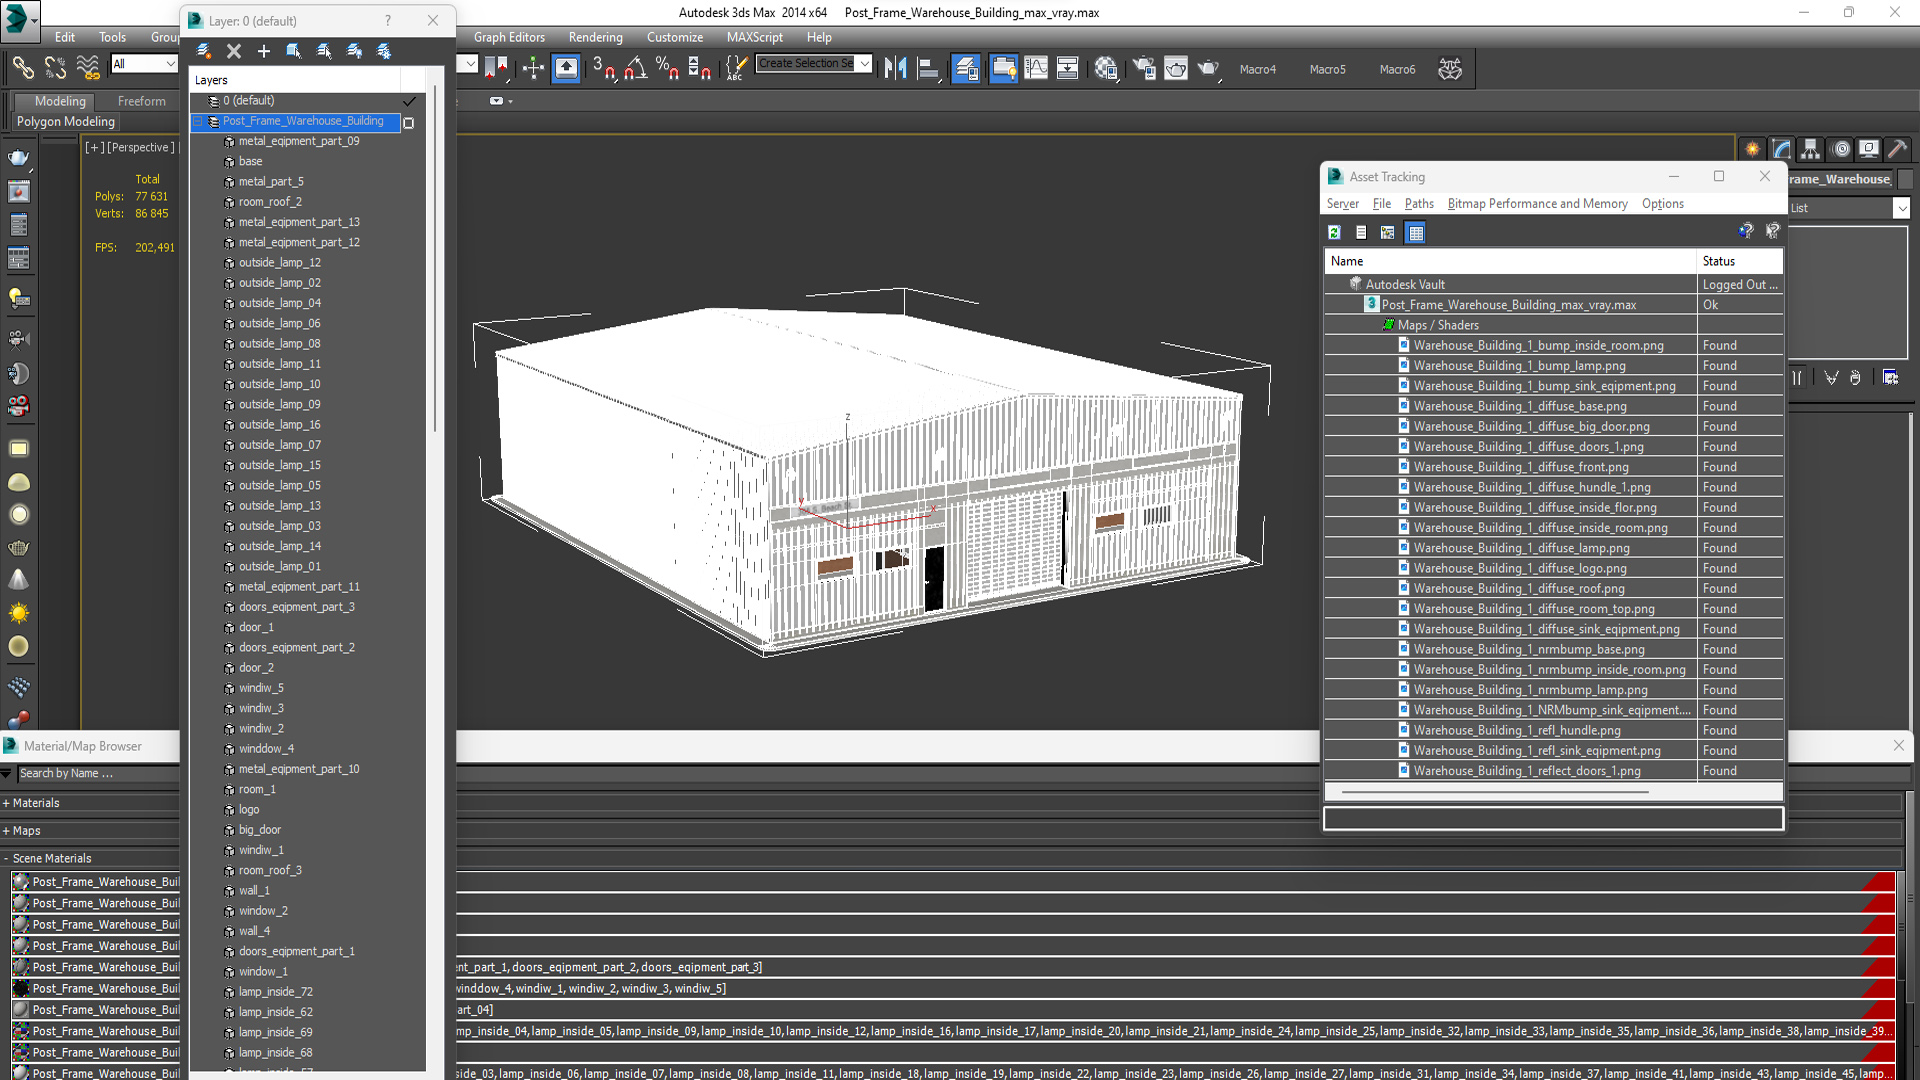Viewport: 1920px width, 1080px height.
Task: Collapse Post_Frame_Warehouse_Building layer tree
Action: (198, 121)
